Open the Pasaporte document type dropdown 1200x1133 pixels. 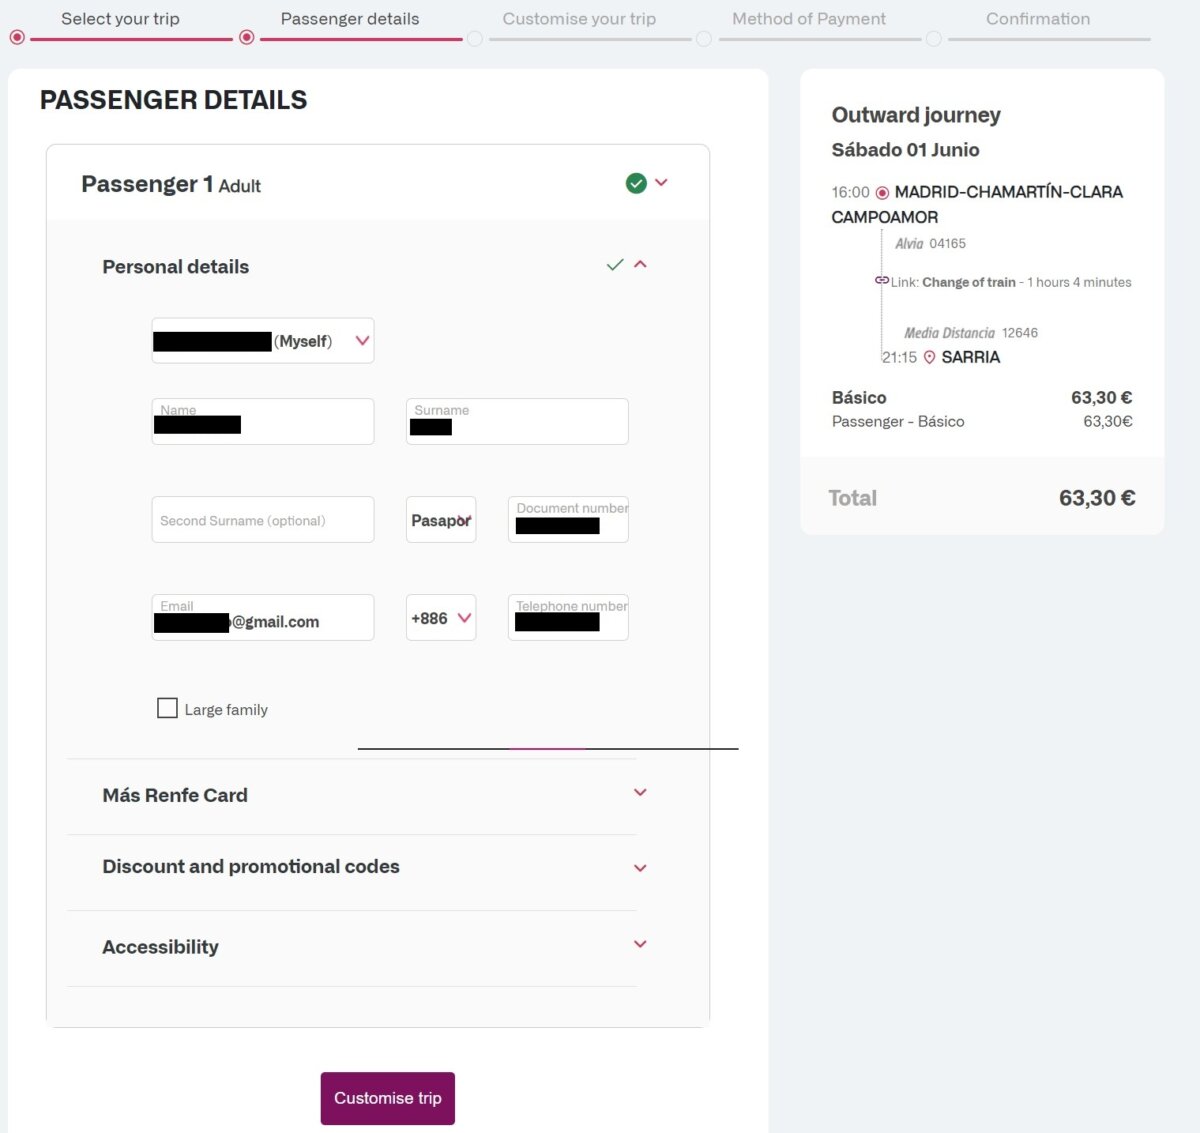441,520
